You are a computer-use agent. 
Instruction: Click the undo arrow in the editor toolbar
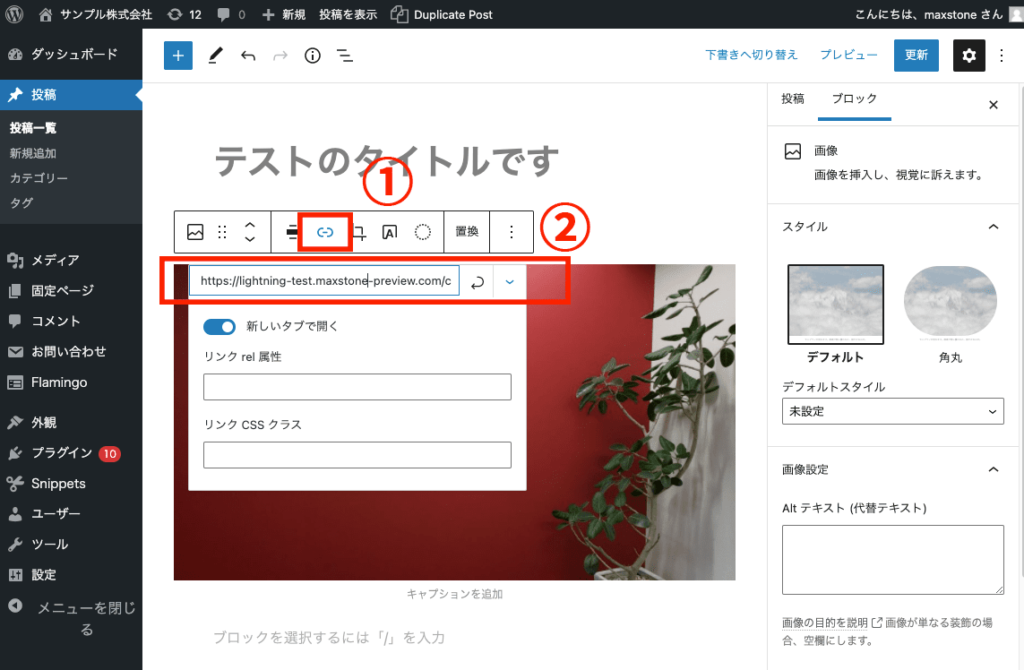pos(248,55)
